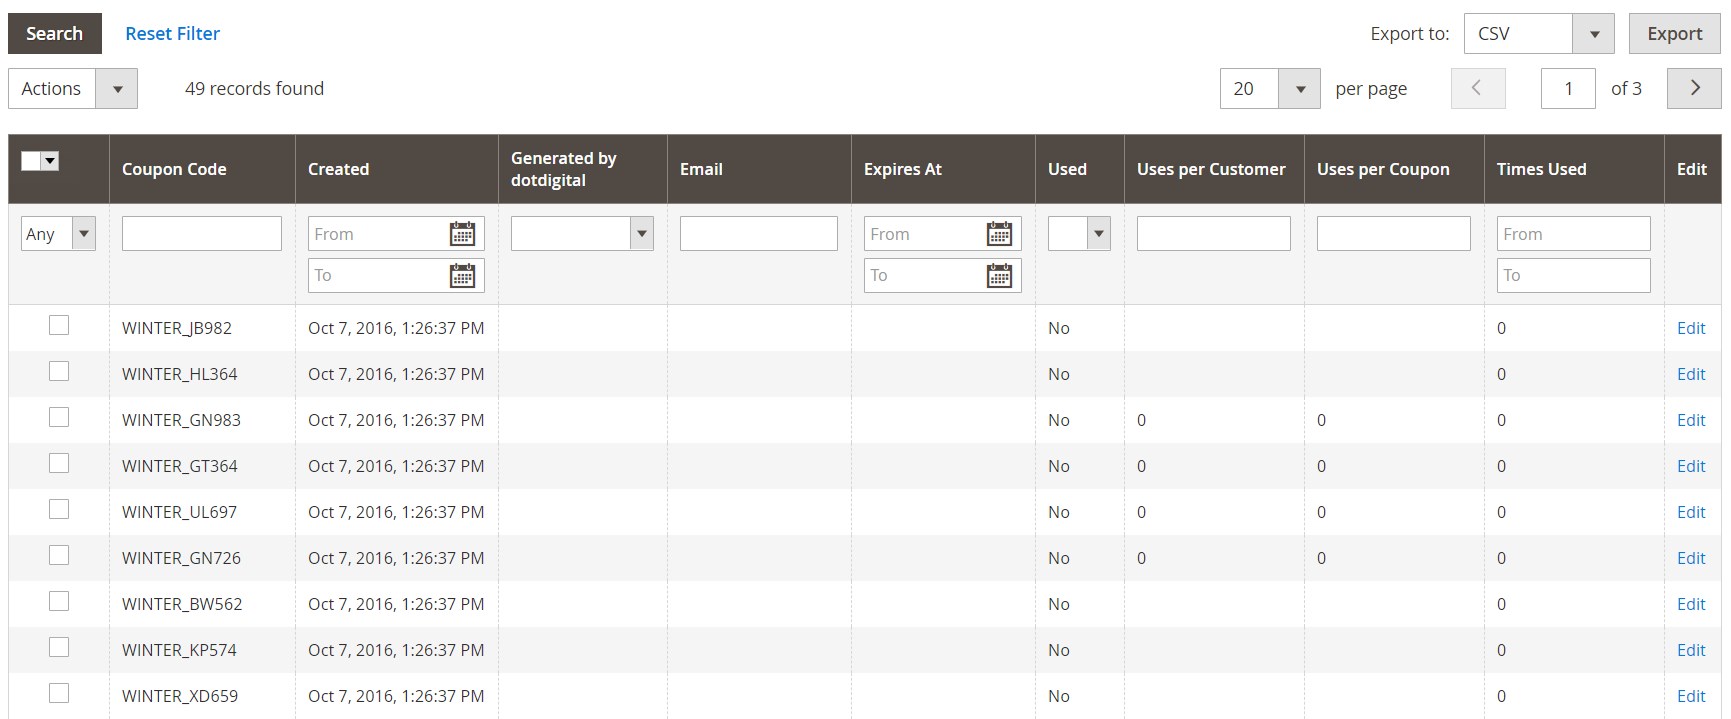
Task: Focus the Times Used From field
Action: pyautogui.click(x=1574, y=234)
